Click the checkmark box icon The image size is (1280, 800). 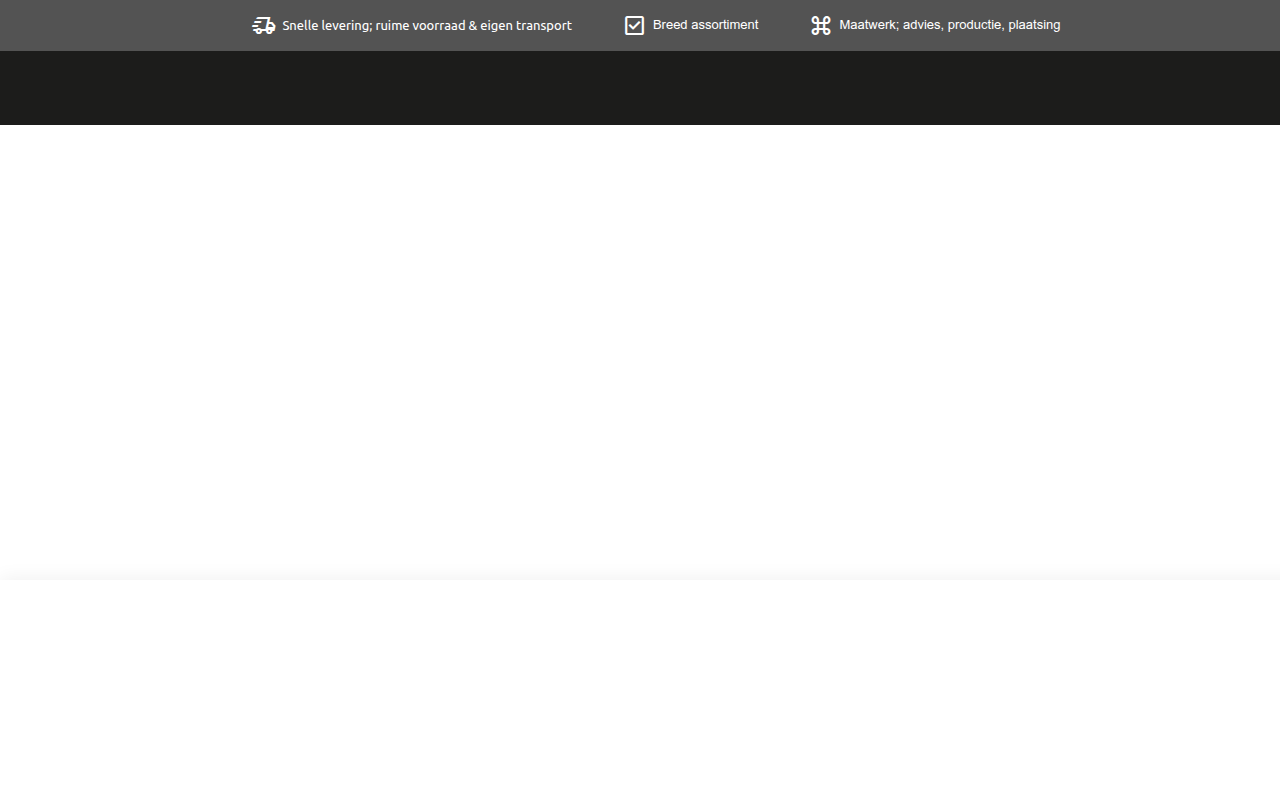coord(634,26)
